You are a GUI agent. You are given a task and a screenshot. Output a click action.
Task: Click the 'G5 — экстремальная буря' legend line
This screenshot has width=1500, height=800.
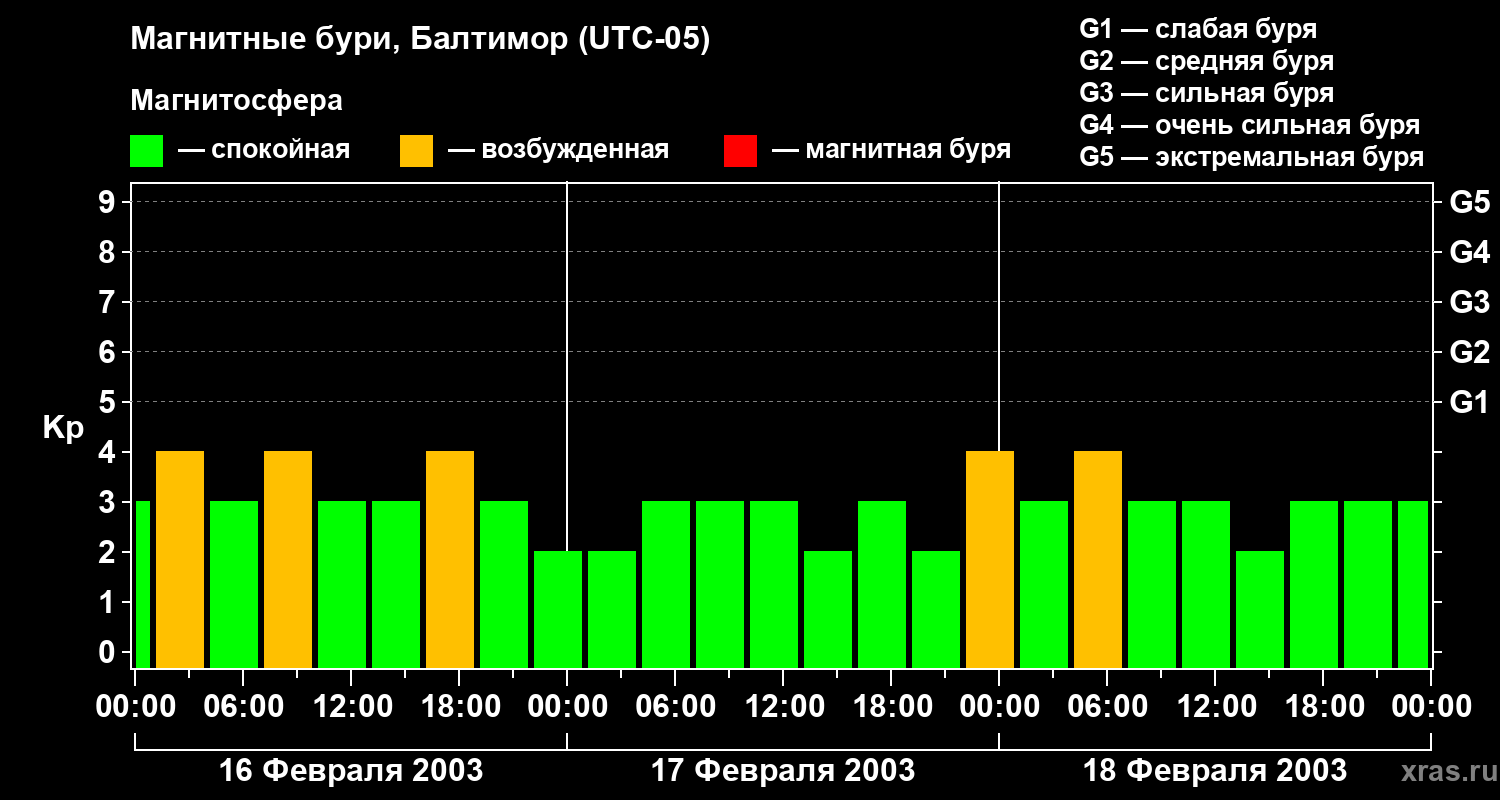[x=1251, y=157]
